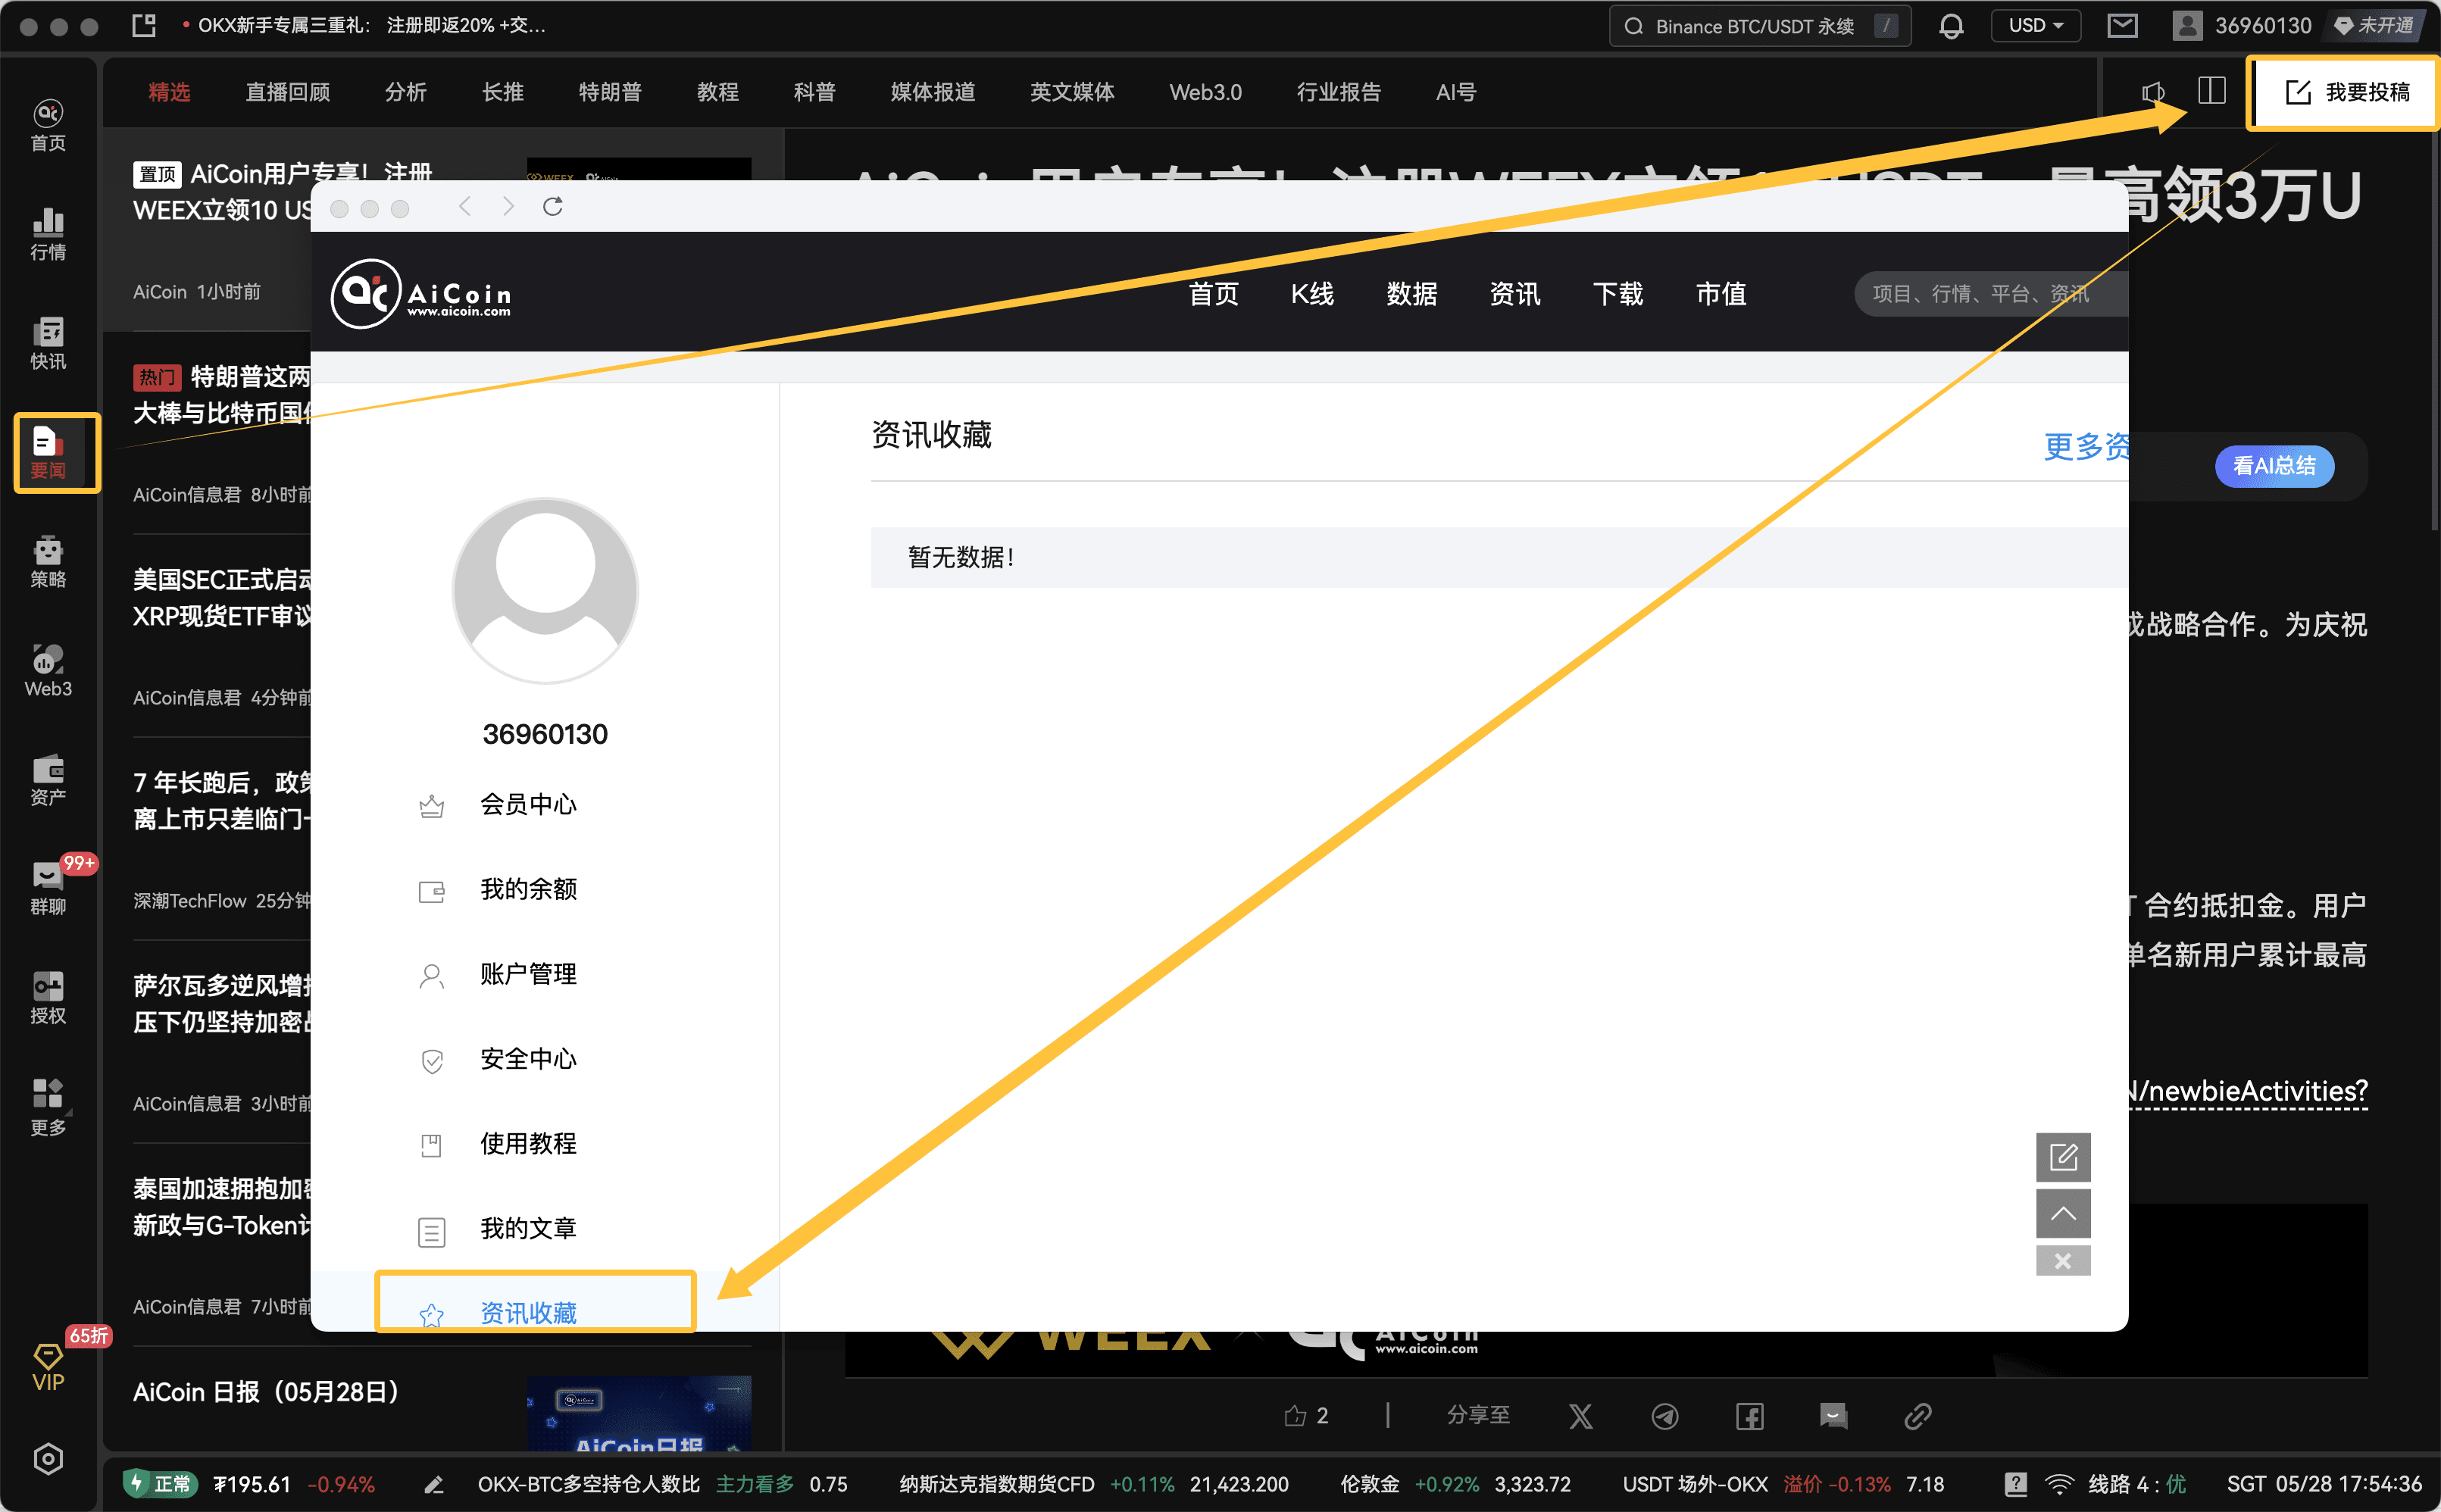Click the popup window back arrow
Image resolution: width=2441 pixels, height=1512 pixels.
pos(465,207)
